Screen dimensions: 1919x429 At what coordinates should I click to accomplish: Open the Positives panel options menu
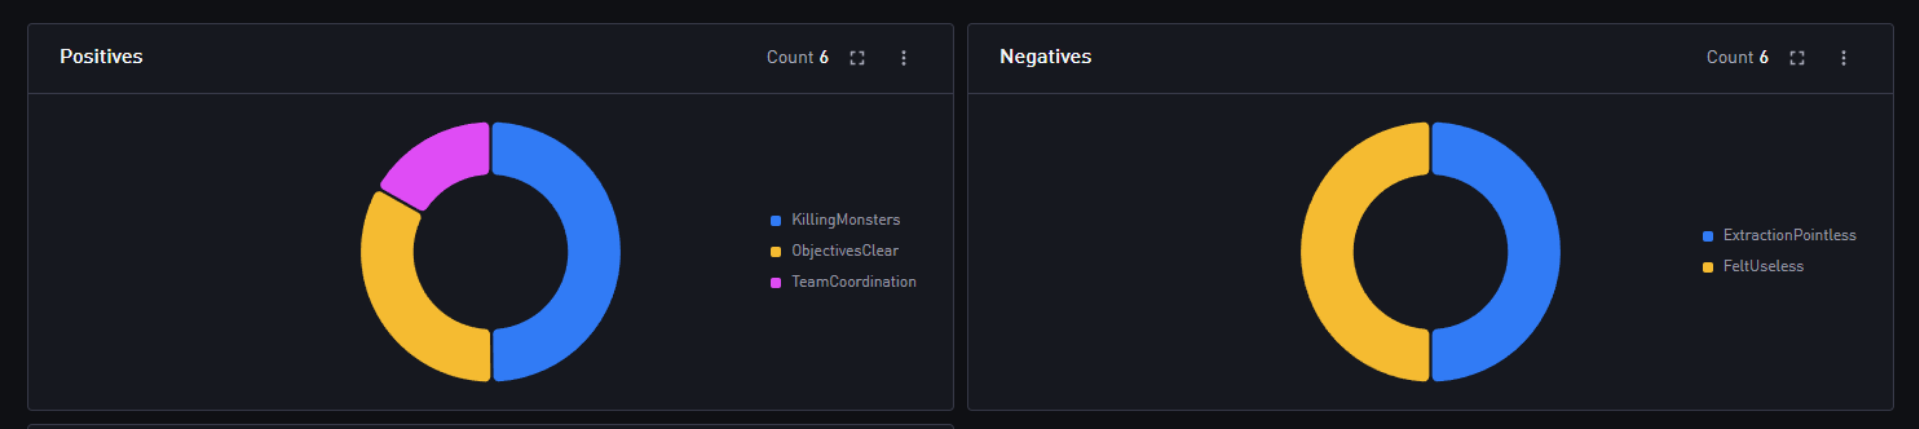click(903, 58)
